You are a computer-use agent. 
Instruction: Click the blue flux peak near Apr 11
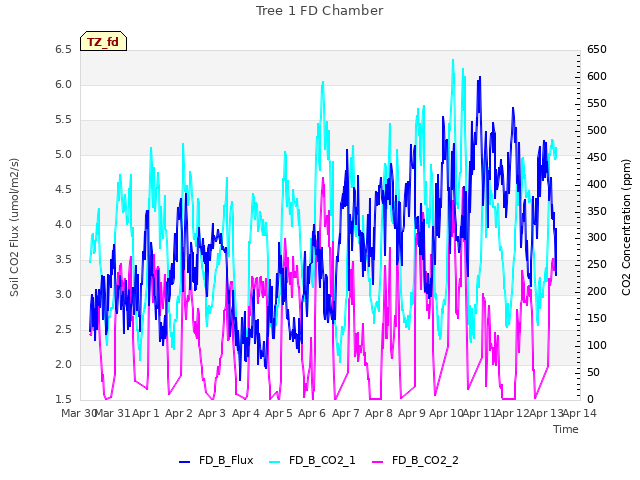pyautogui.click(x=480, y=77)
